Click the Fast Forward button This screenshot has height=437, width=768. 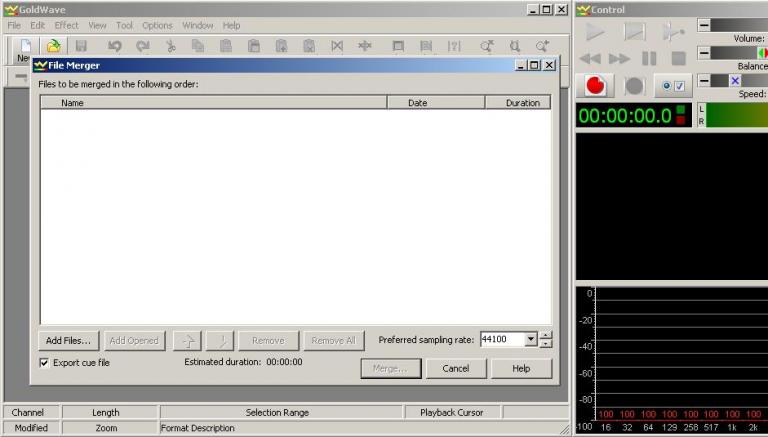click(620, 59)
